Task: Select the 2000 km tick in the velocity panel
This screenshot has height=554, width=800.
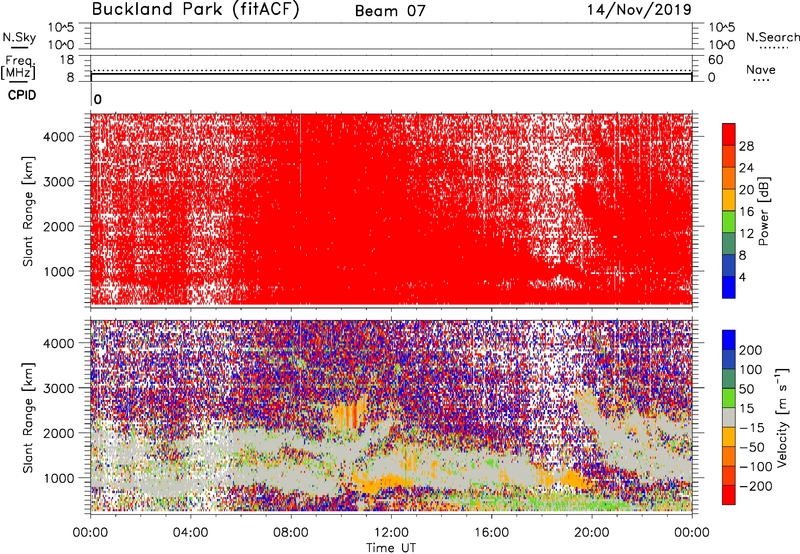Action: click(59, 433)
